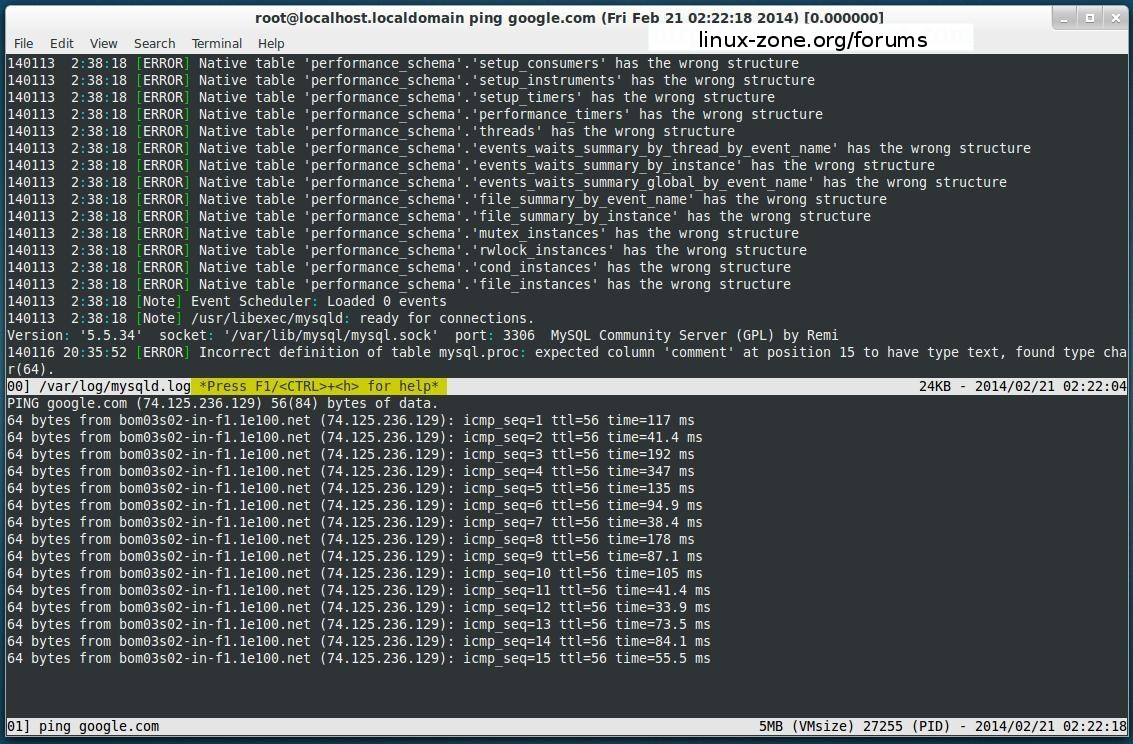The height and width of the screenshot is (744, 1133).
Task: Click the linux-zone.org/forums link
Action: [811, 40]
